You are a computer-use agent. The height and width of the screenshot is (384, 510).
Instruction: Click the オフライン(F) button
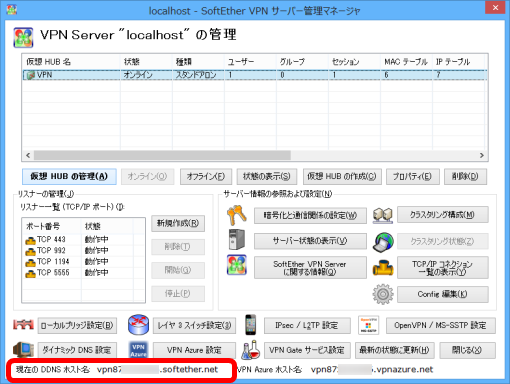[206, 176]
